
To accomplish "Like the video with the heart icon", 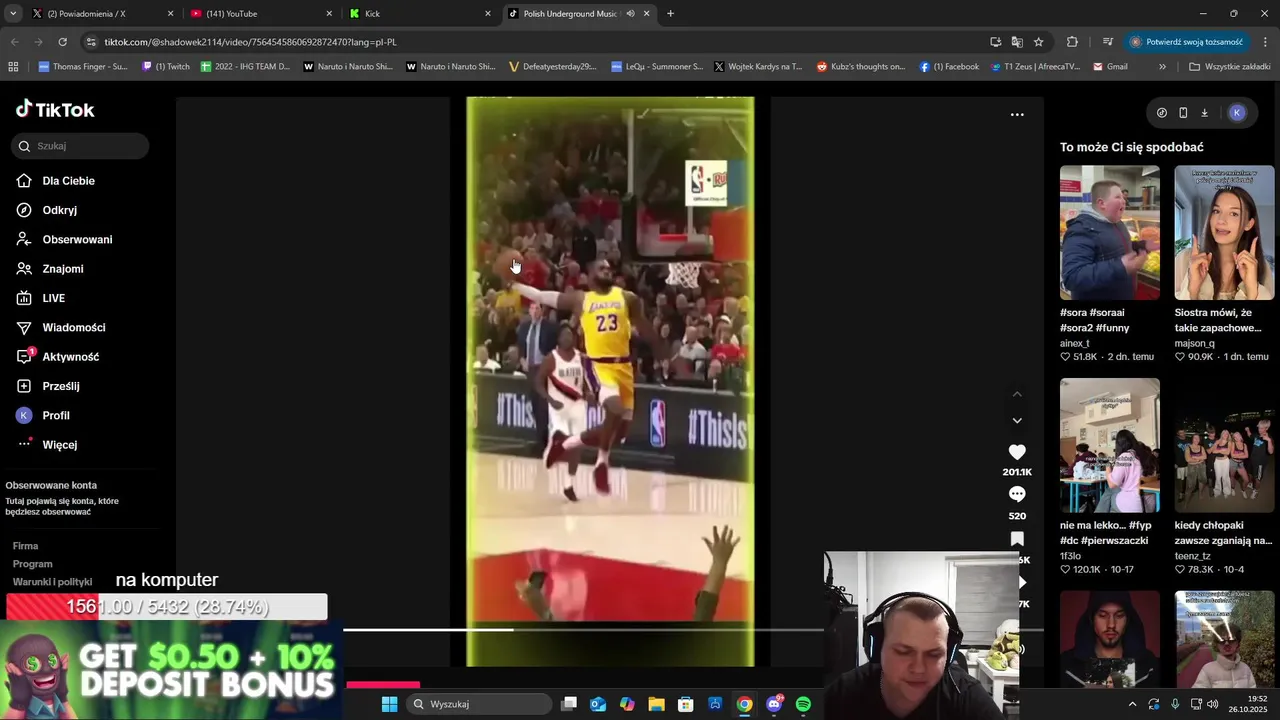I will [x=1017, y=452].
